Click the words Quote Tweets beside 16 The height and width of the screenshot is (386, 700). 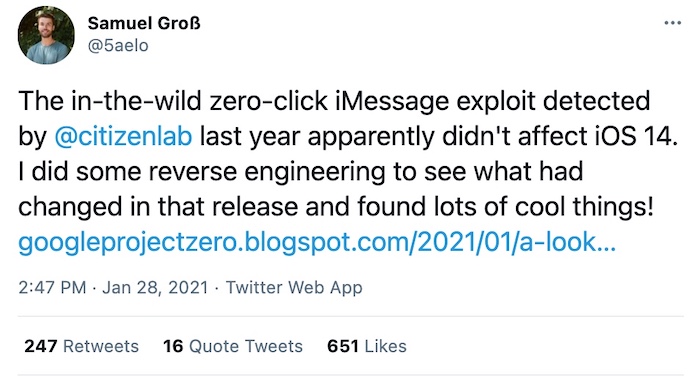click(246, 346)
